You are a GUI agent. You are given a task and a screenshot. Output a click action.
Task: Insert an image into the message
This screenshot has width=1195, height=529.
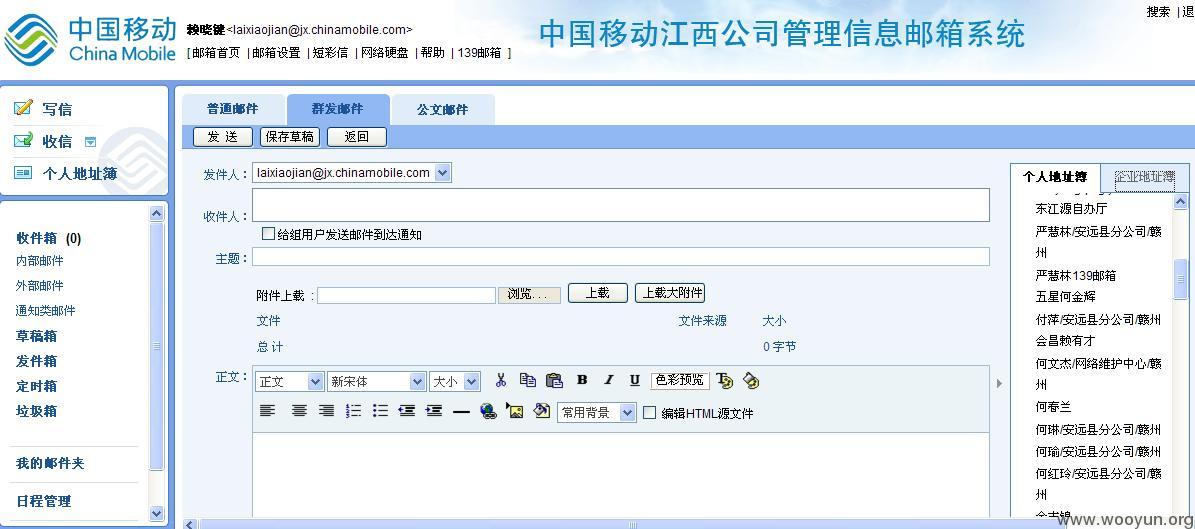pyautogui.click(x=515, y=411)
